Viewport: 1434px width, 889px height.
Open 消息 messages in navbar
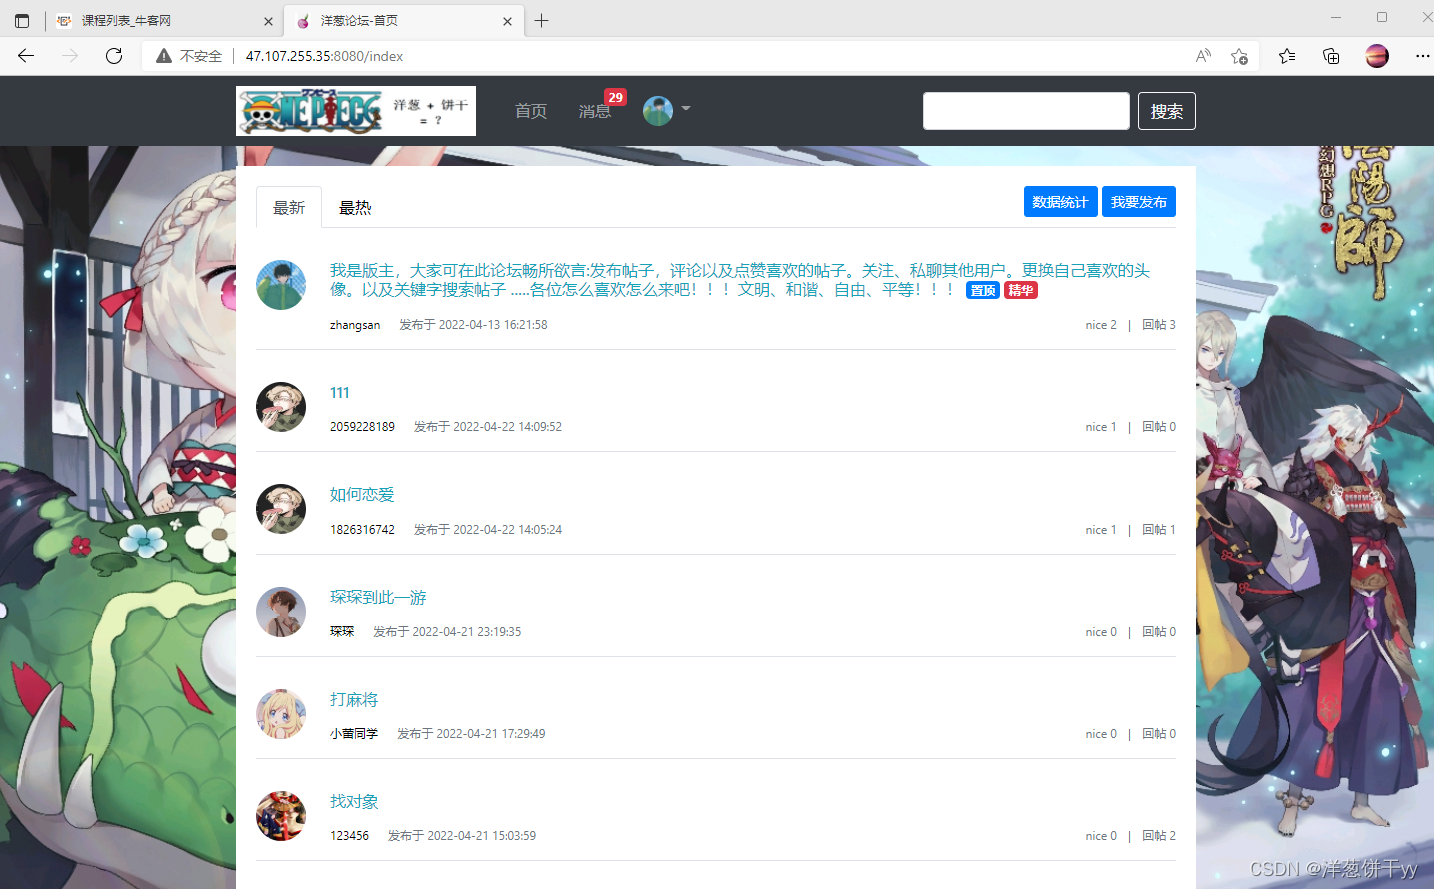point(594,111)
